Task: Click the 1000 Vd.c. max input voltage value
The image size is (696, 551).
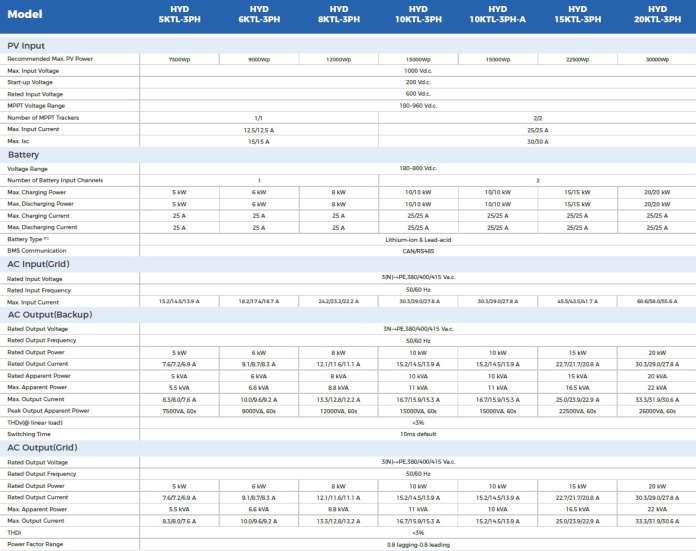Action: pyautogui.click(x=418, y=71)
